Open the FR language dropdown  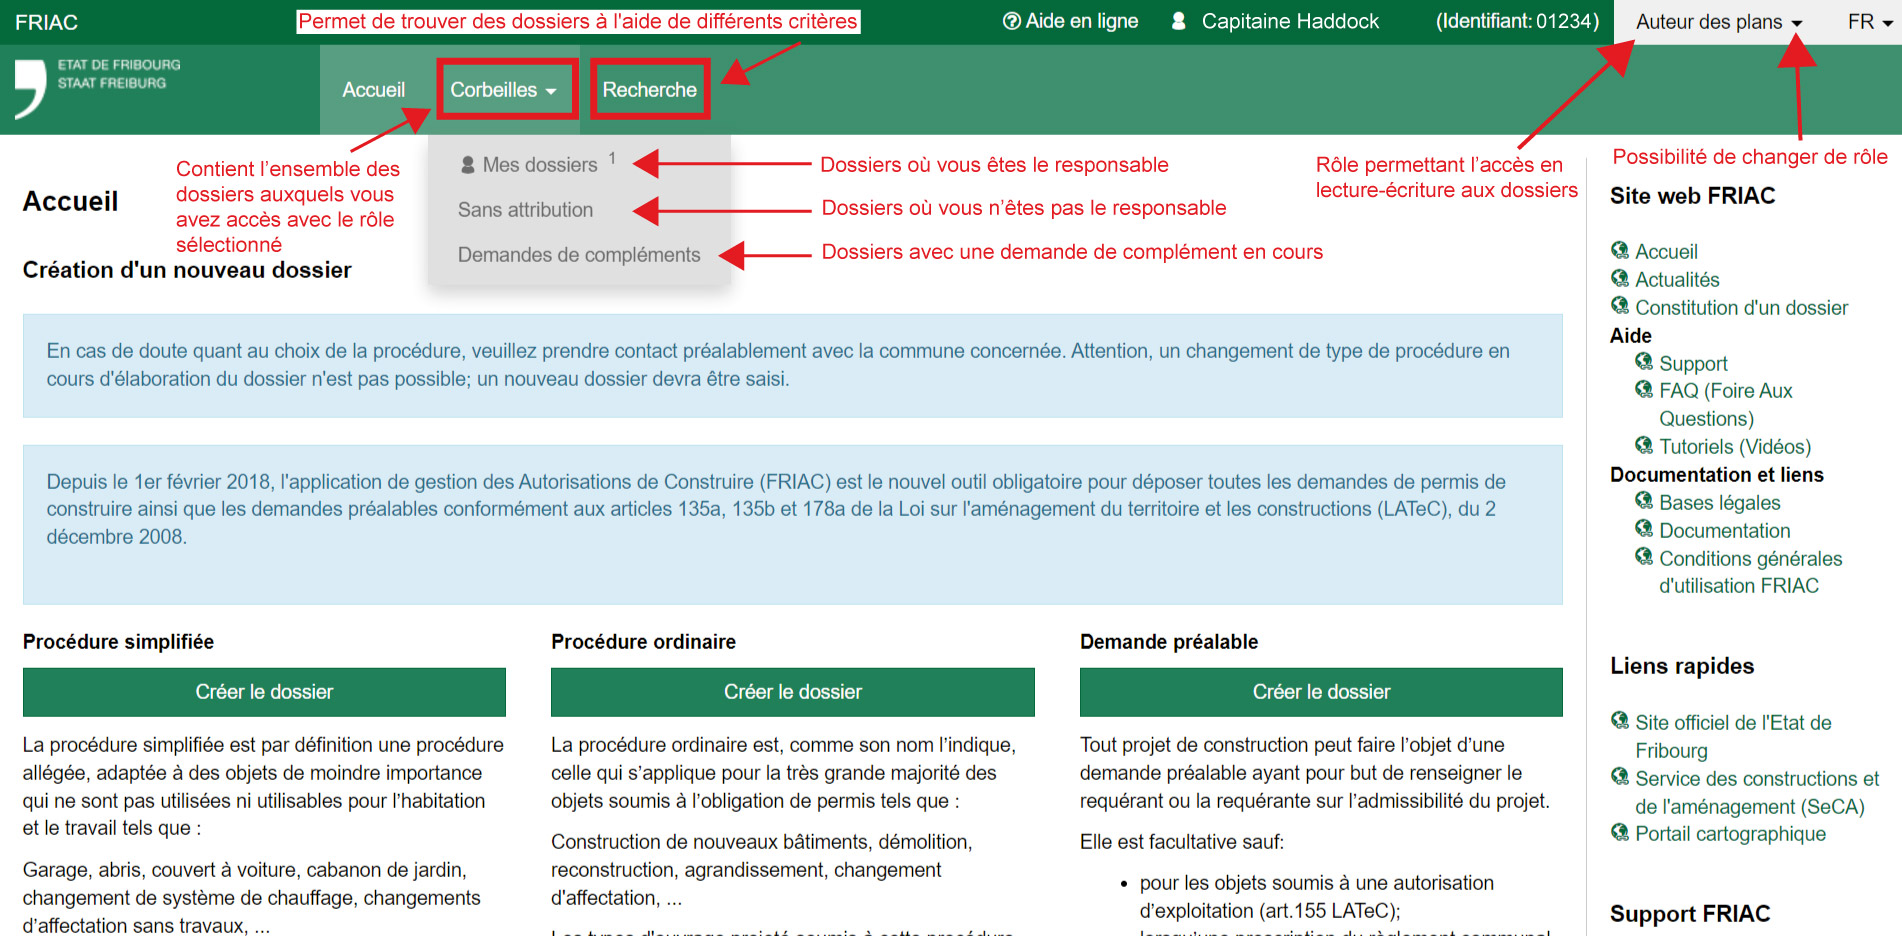pos(1869,22)
